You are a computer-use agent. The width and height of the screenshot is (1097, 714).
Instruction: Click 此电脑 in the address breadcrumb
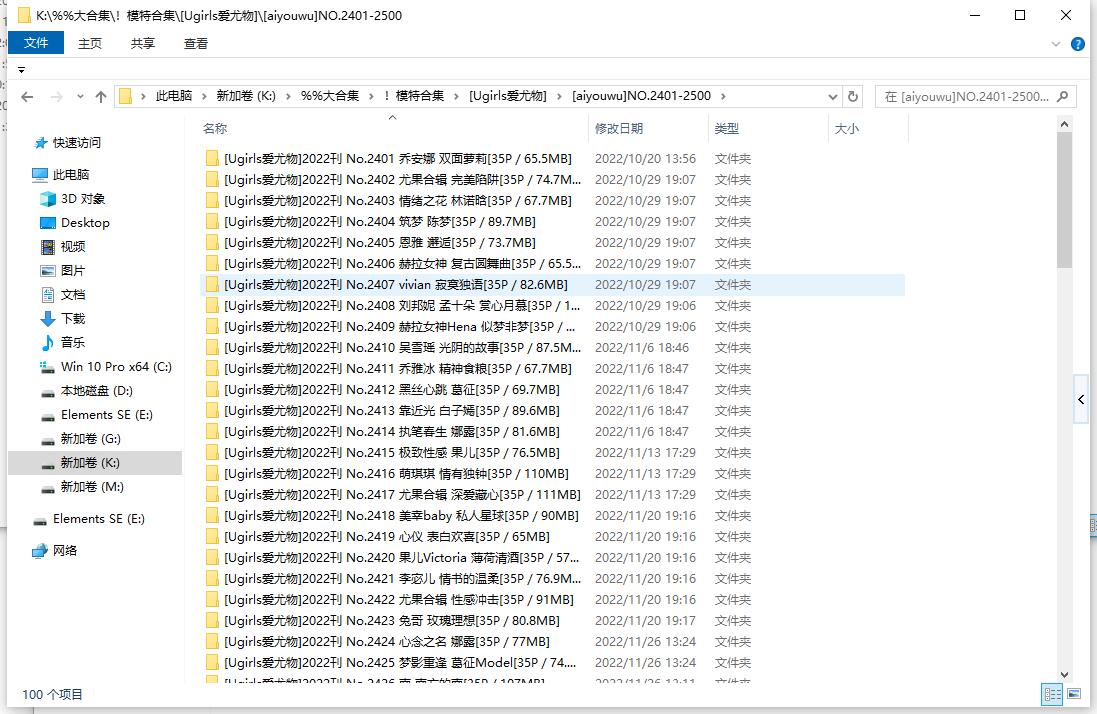tap(174, 96)
